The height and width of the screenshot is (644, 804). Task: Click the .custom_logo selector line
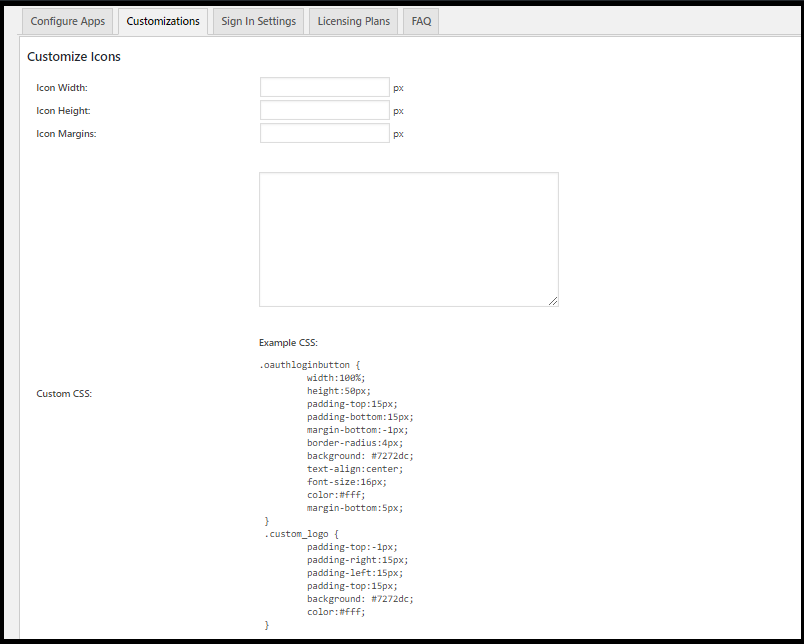click(302, 534)
